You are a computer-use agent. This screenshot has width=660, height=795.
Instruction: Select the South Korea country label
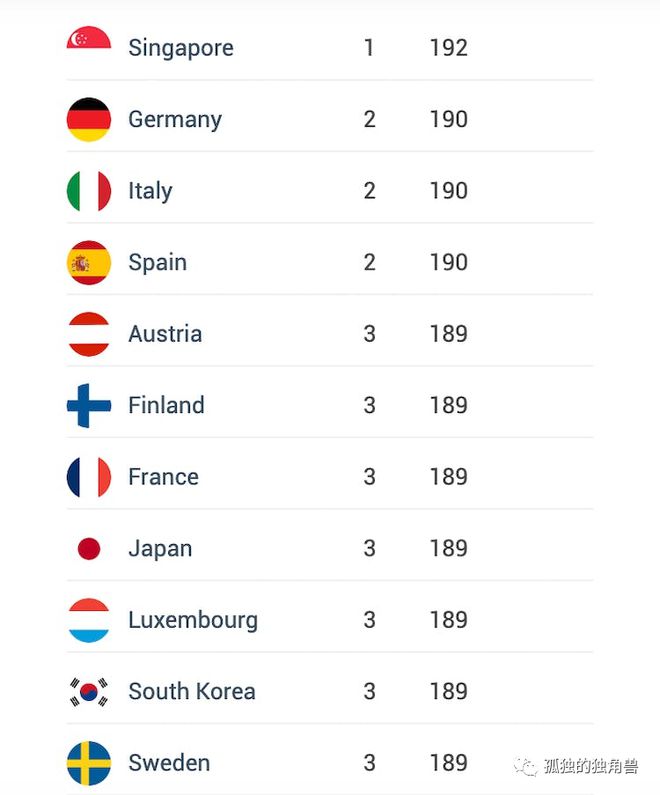[192, 692]
